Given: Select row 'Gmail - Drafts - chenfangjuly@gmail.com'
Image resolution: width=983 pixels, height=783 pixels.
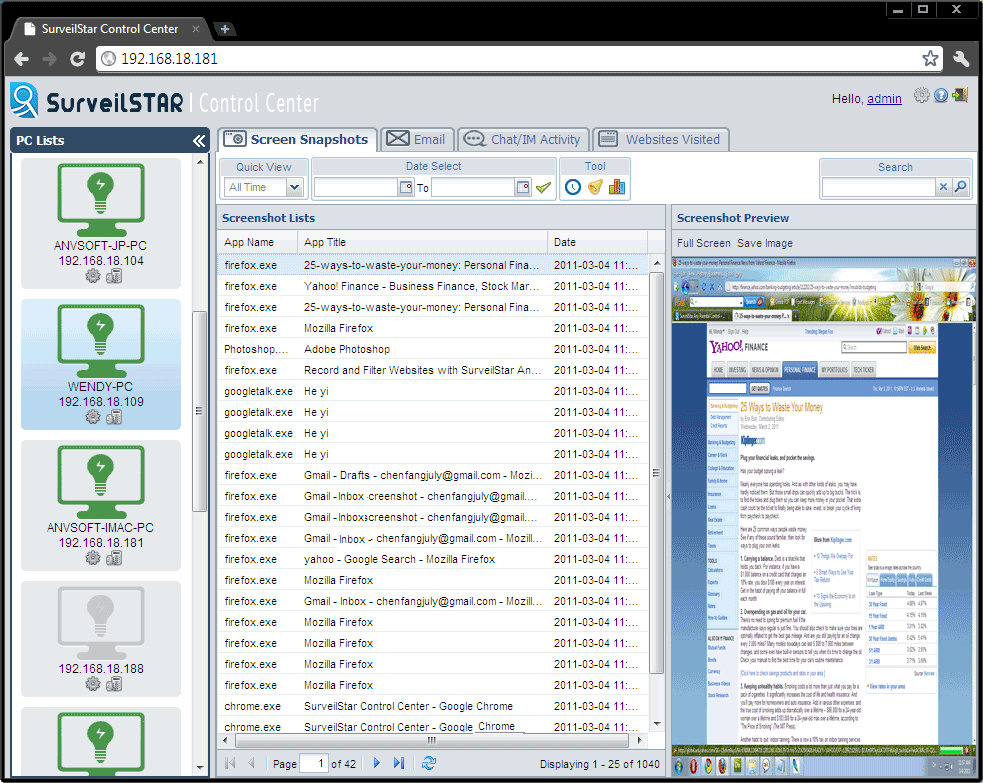Looking at the screenshot, I should tap(433, 475).
